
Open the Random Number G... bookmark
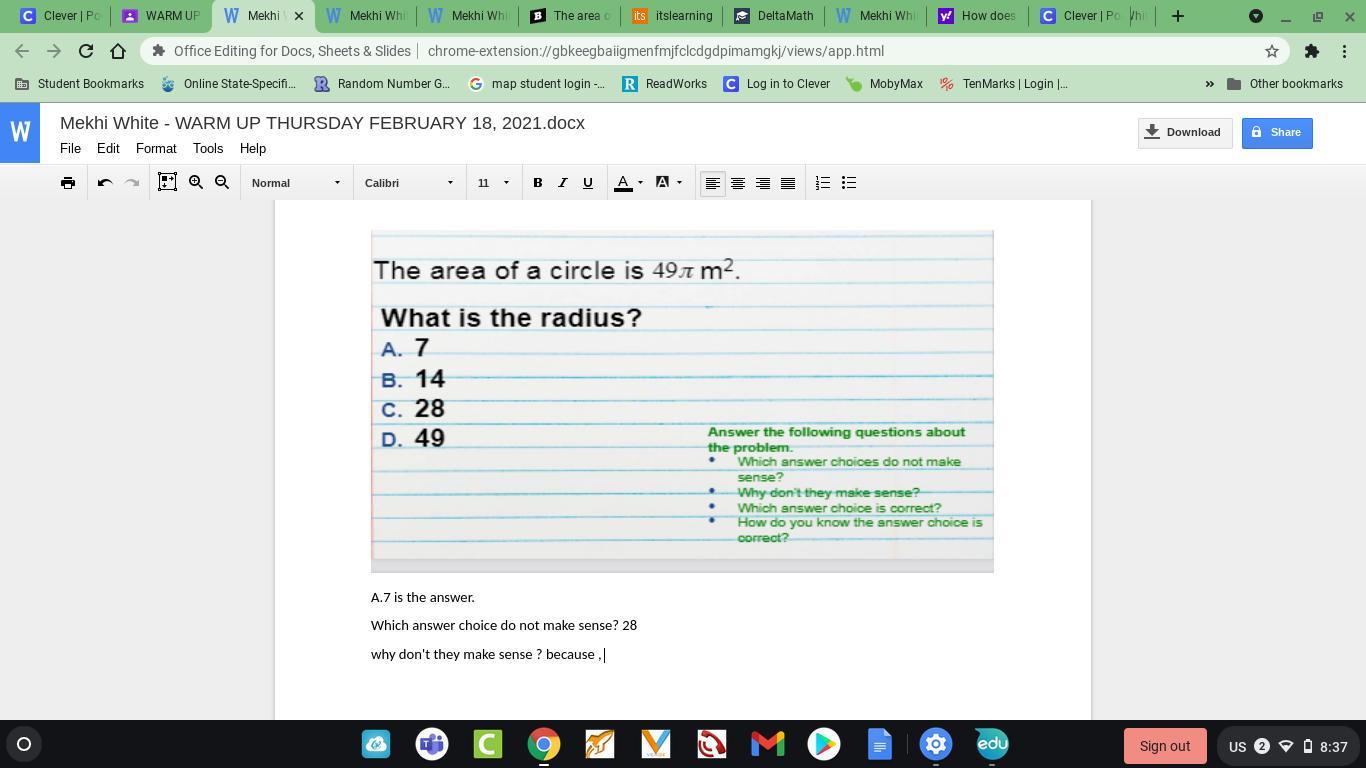(x=382, y=84)
